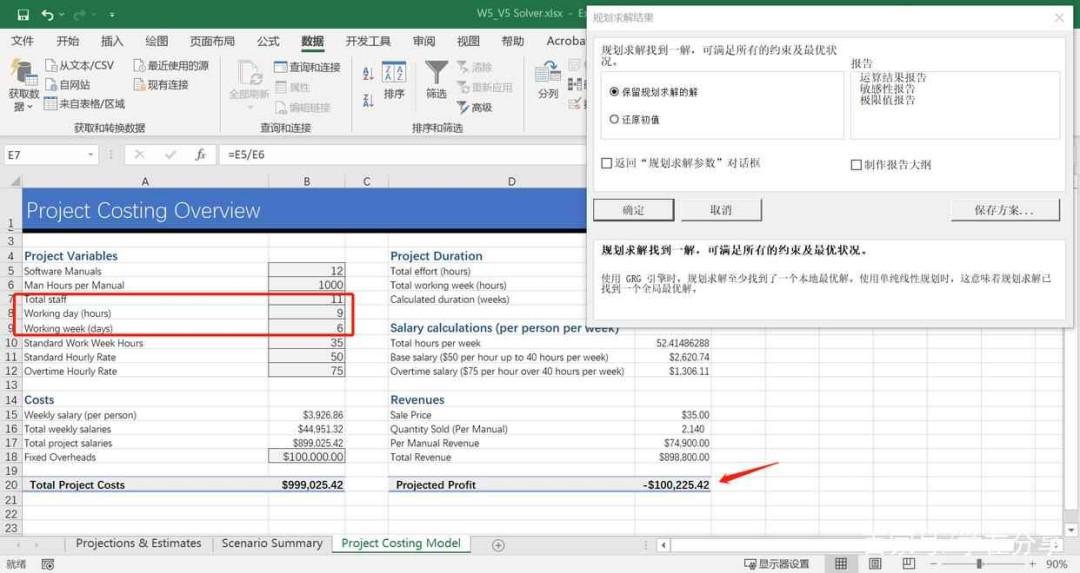Open 显示器设置 in the status bar
Image resolution: width=1080 pixels, height=573 pixels.
tap(776, 564)
